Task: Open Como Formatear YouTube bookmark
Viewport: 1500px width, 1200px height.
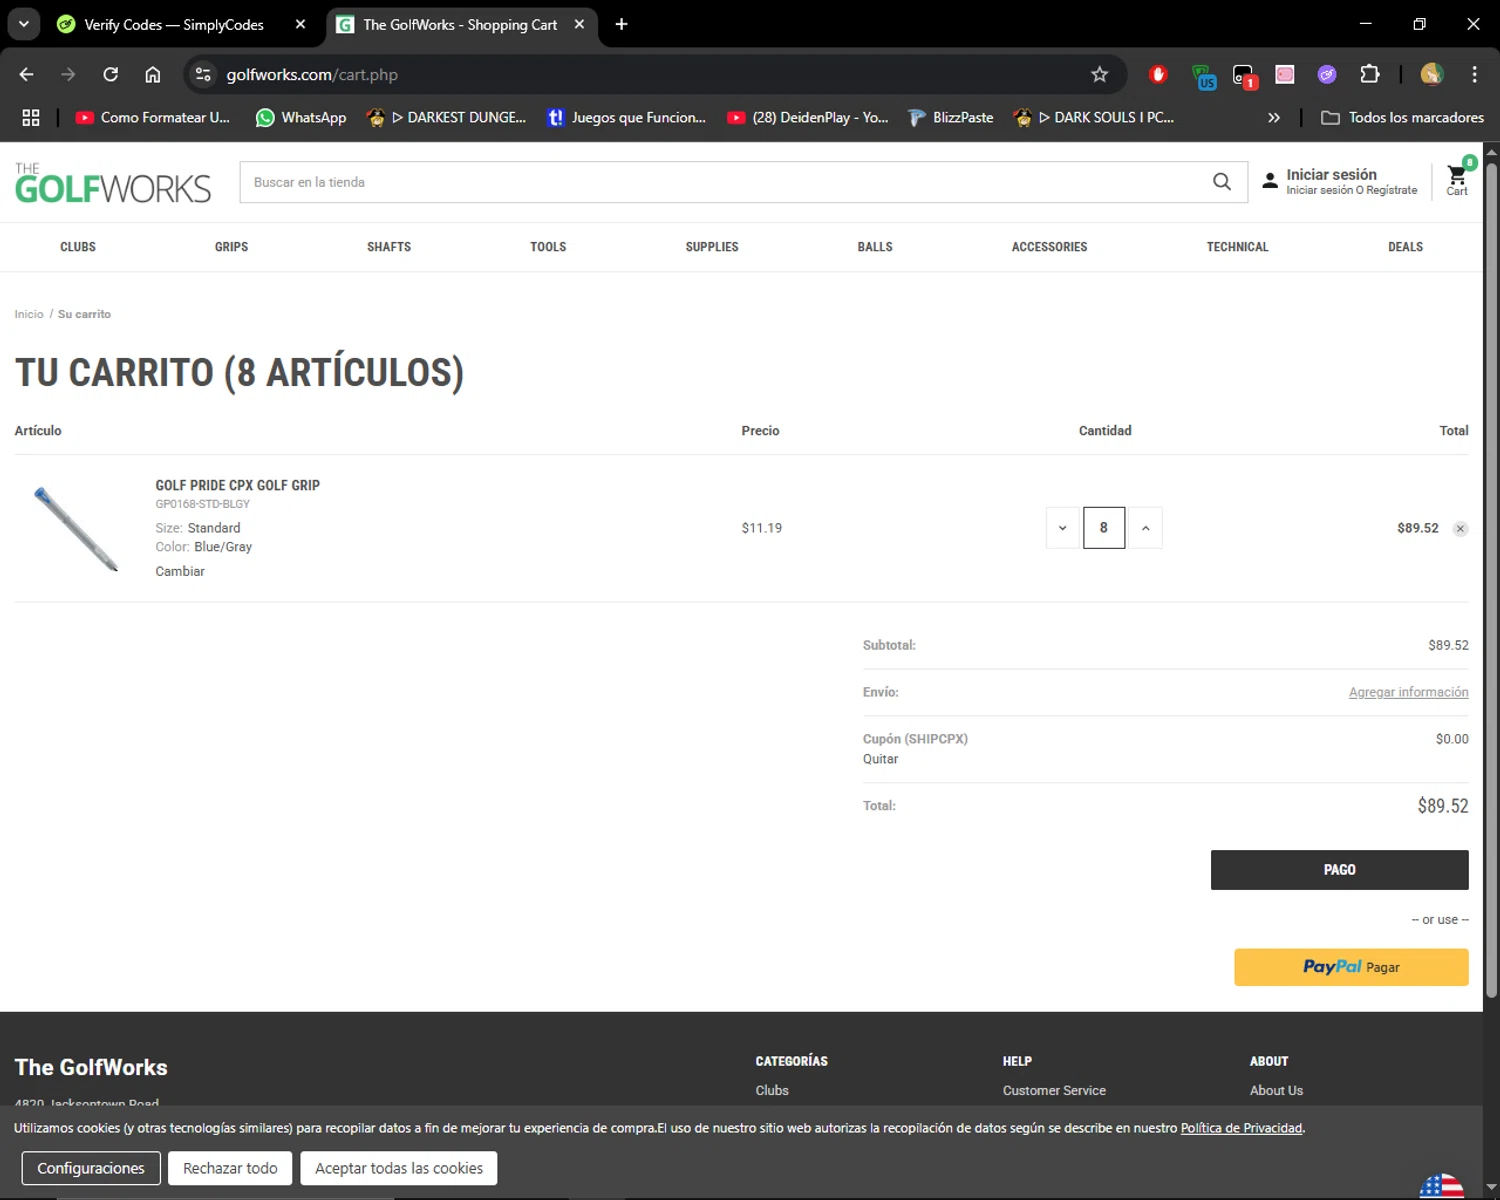Action: [x=153, y=117]
